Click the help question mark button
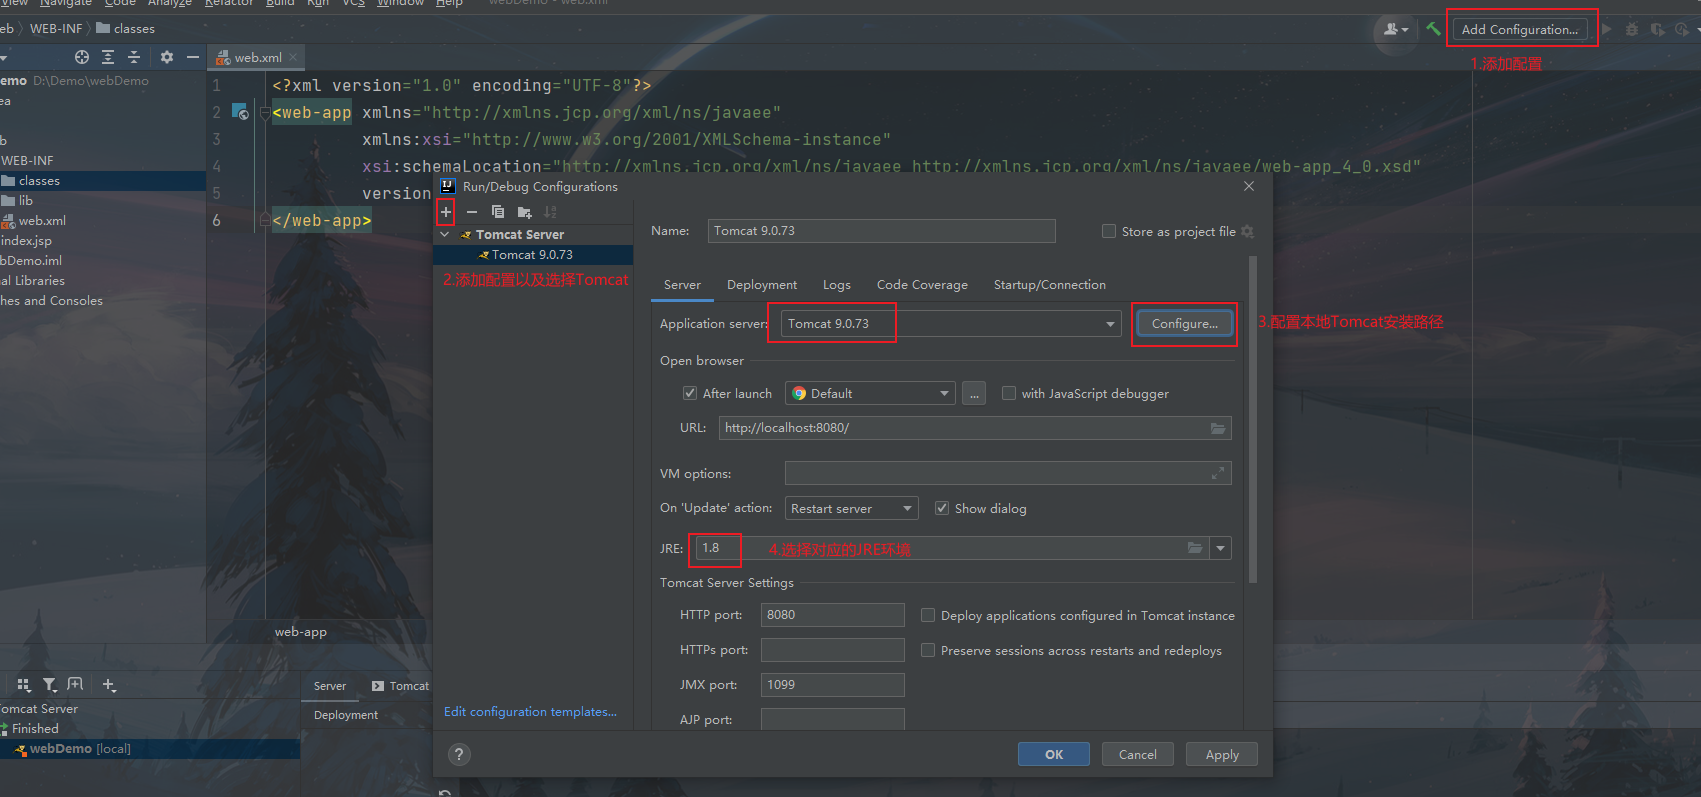This screenshot has height=797, width=1701. coord(459,755)
